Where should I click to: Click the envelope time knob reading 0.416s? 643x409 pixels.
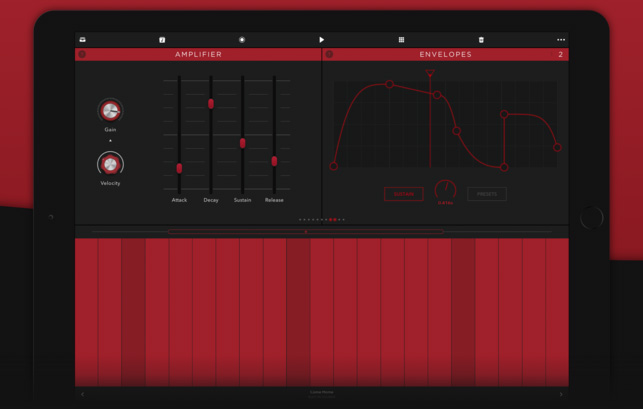pos(445,190)
